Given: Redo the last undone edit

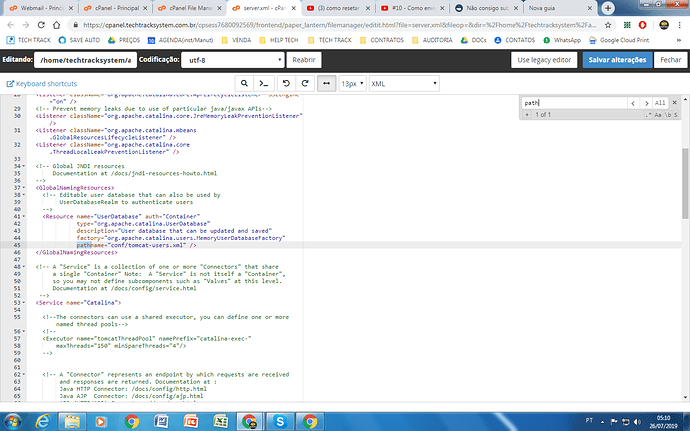Looking at the screenshot, I should pos(305,84).
